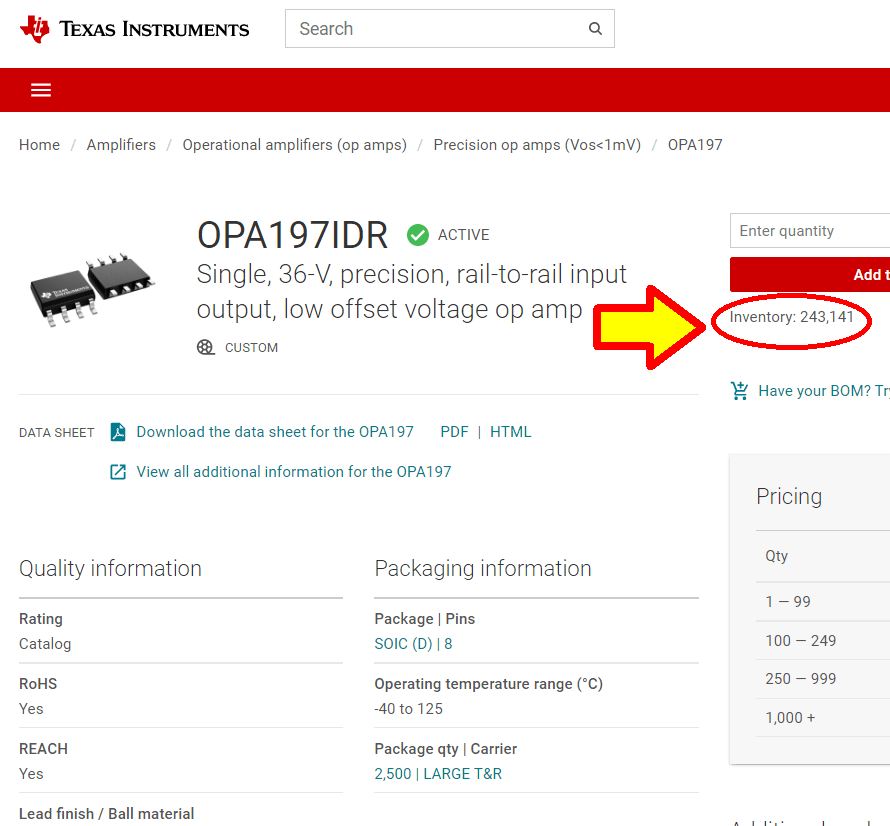This screenshot has width=890, height=826.
Task: Click View all additional information for the OPA197
Action: pyautogui.click(x=293, y=472)
